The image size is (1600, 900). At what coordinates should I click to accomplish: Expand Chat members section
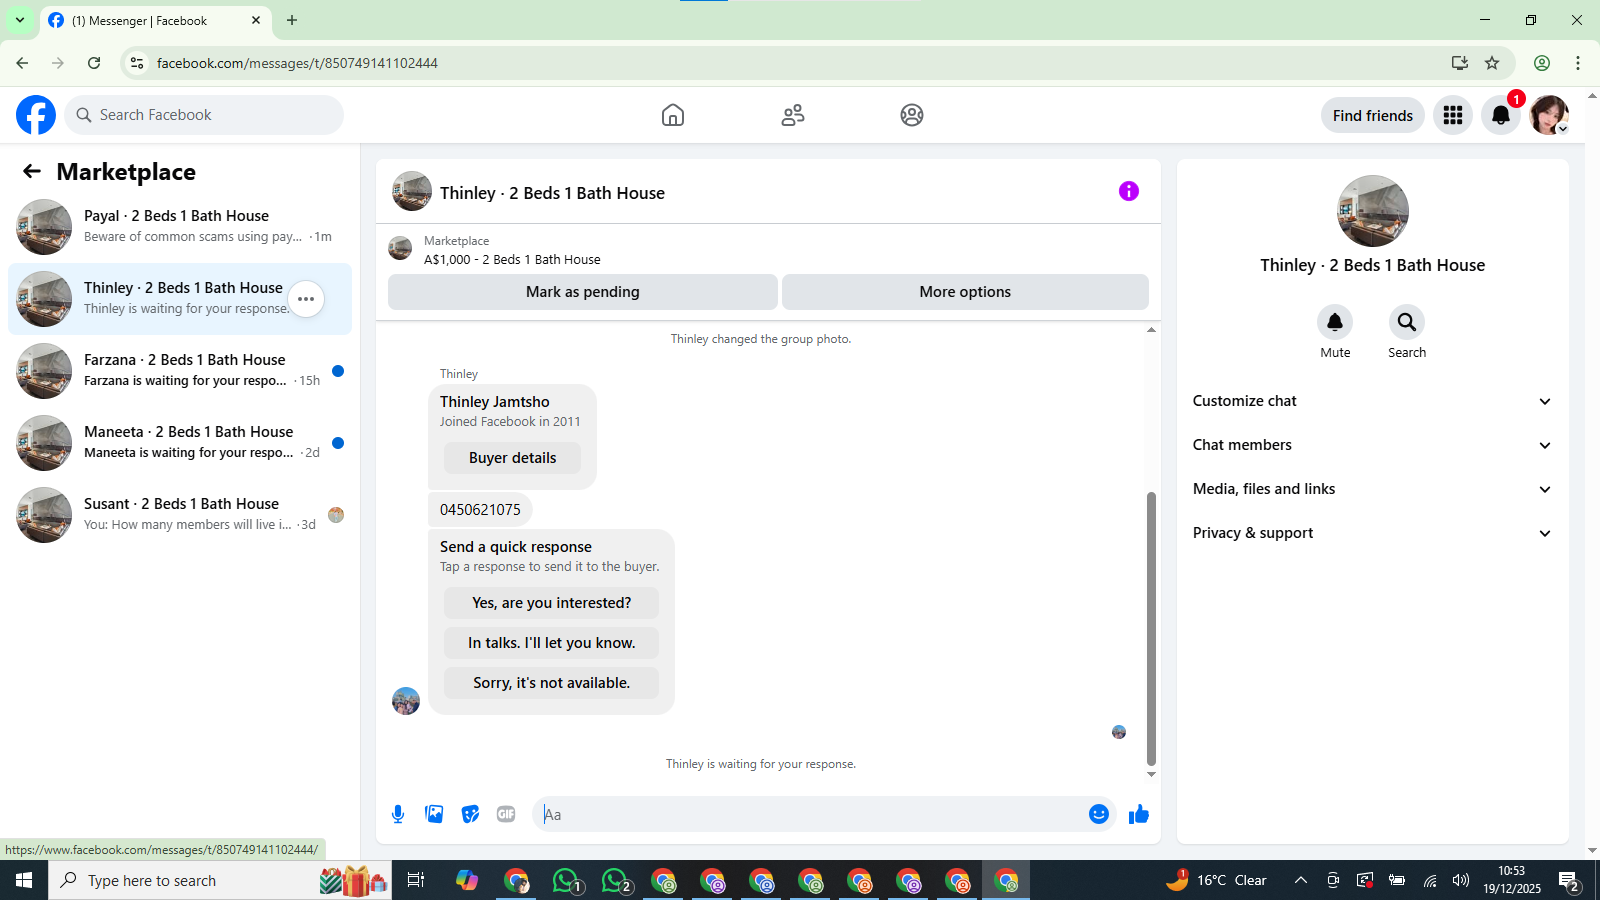click(x=1372, y=445)
